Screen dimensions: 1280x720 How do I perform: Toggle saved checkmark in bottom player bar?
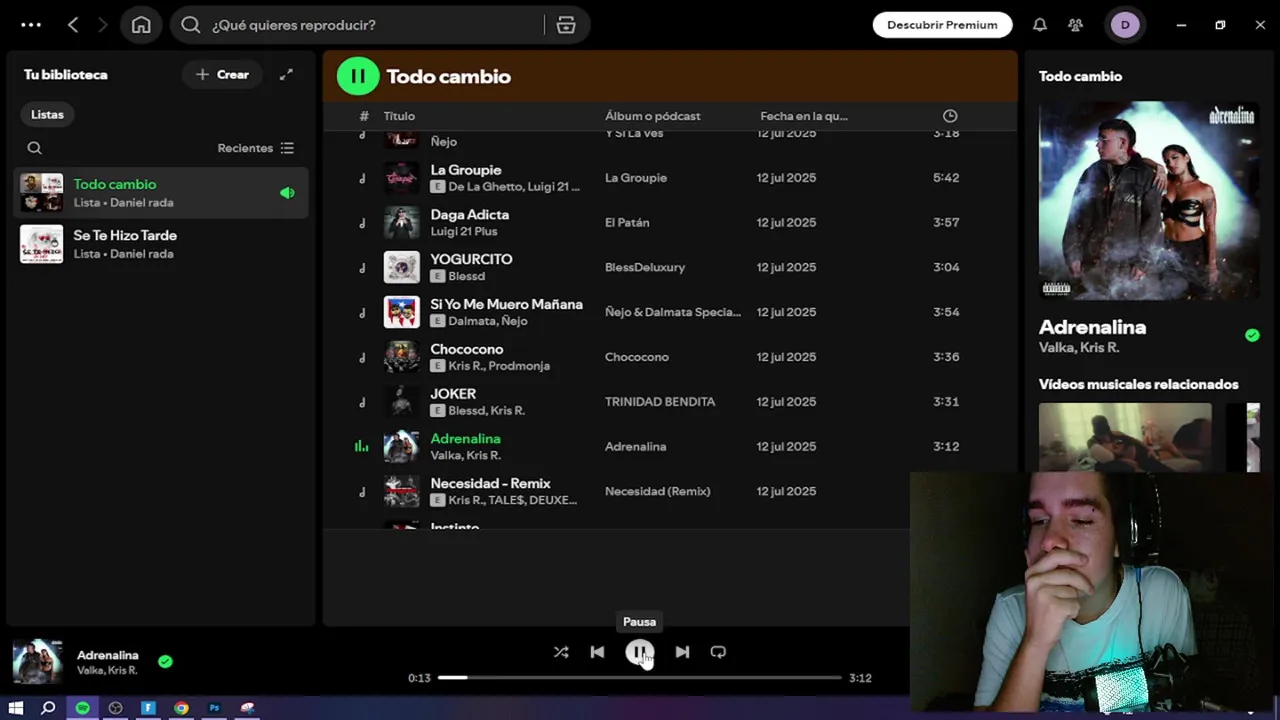click(x=165, y=661)
